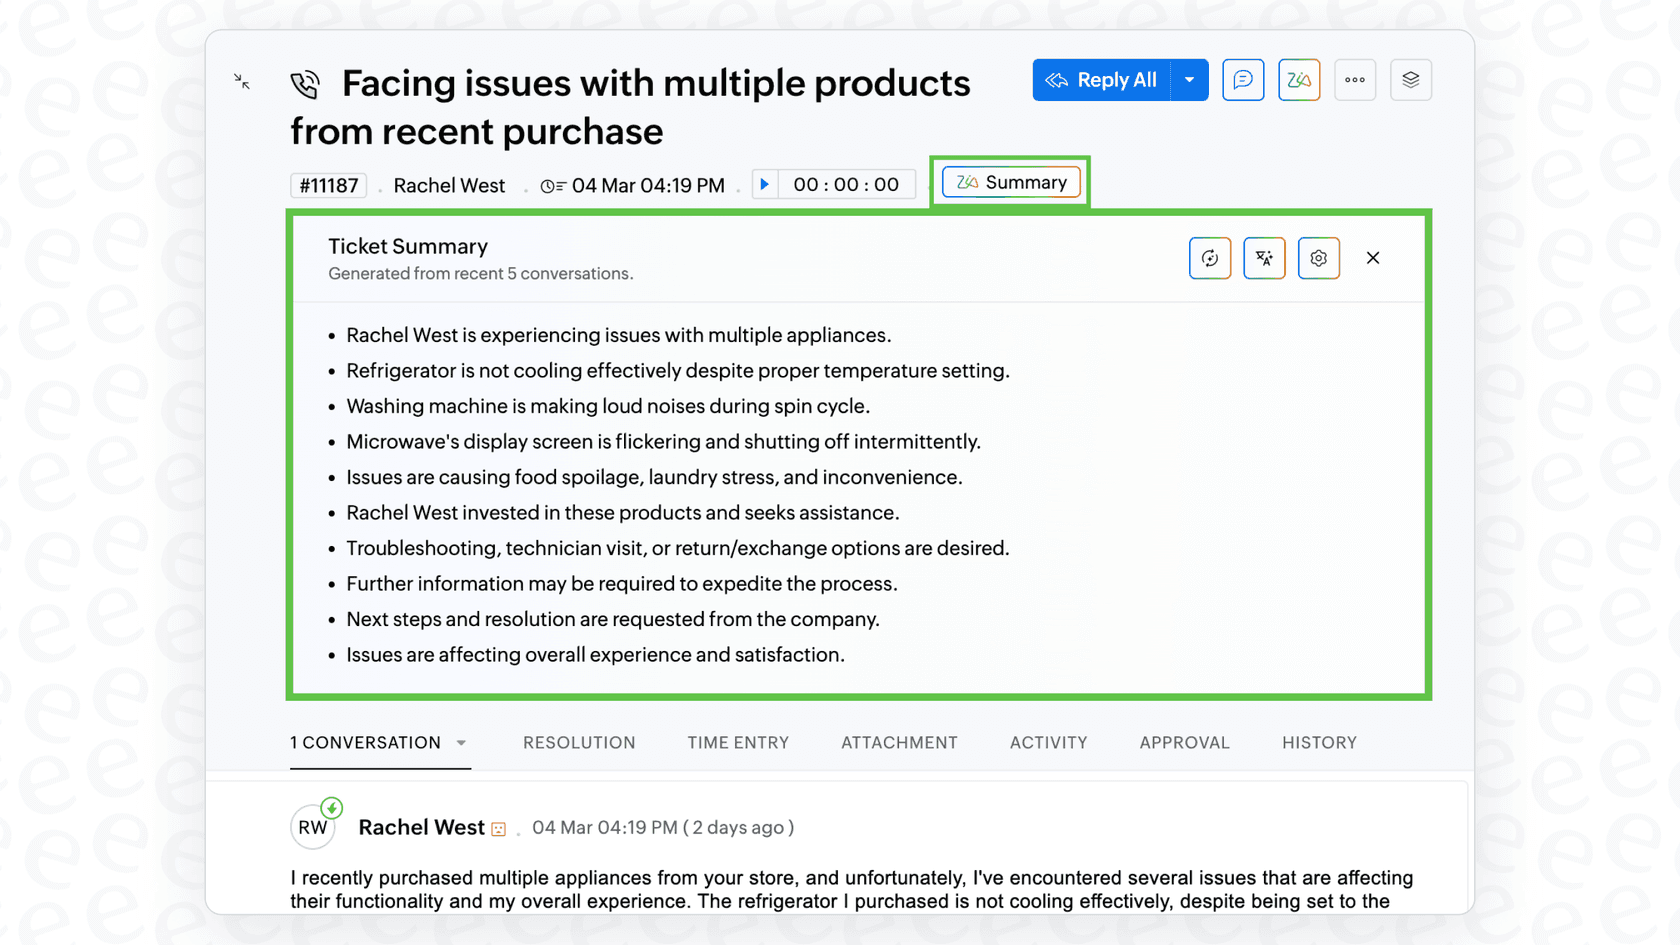Click the Rachel West contact name in header

(x=449, y=186)
